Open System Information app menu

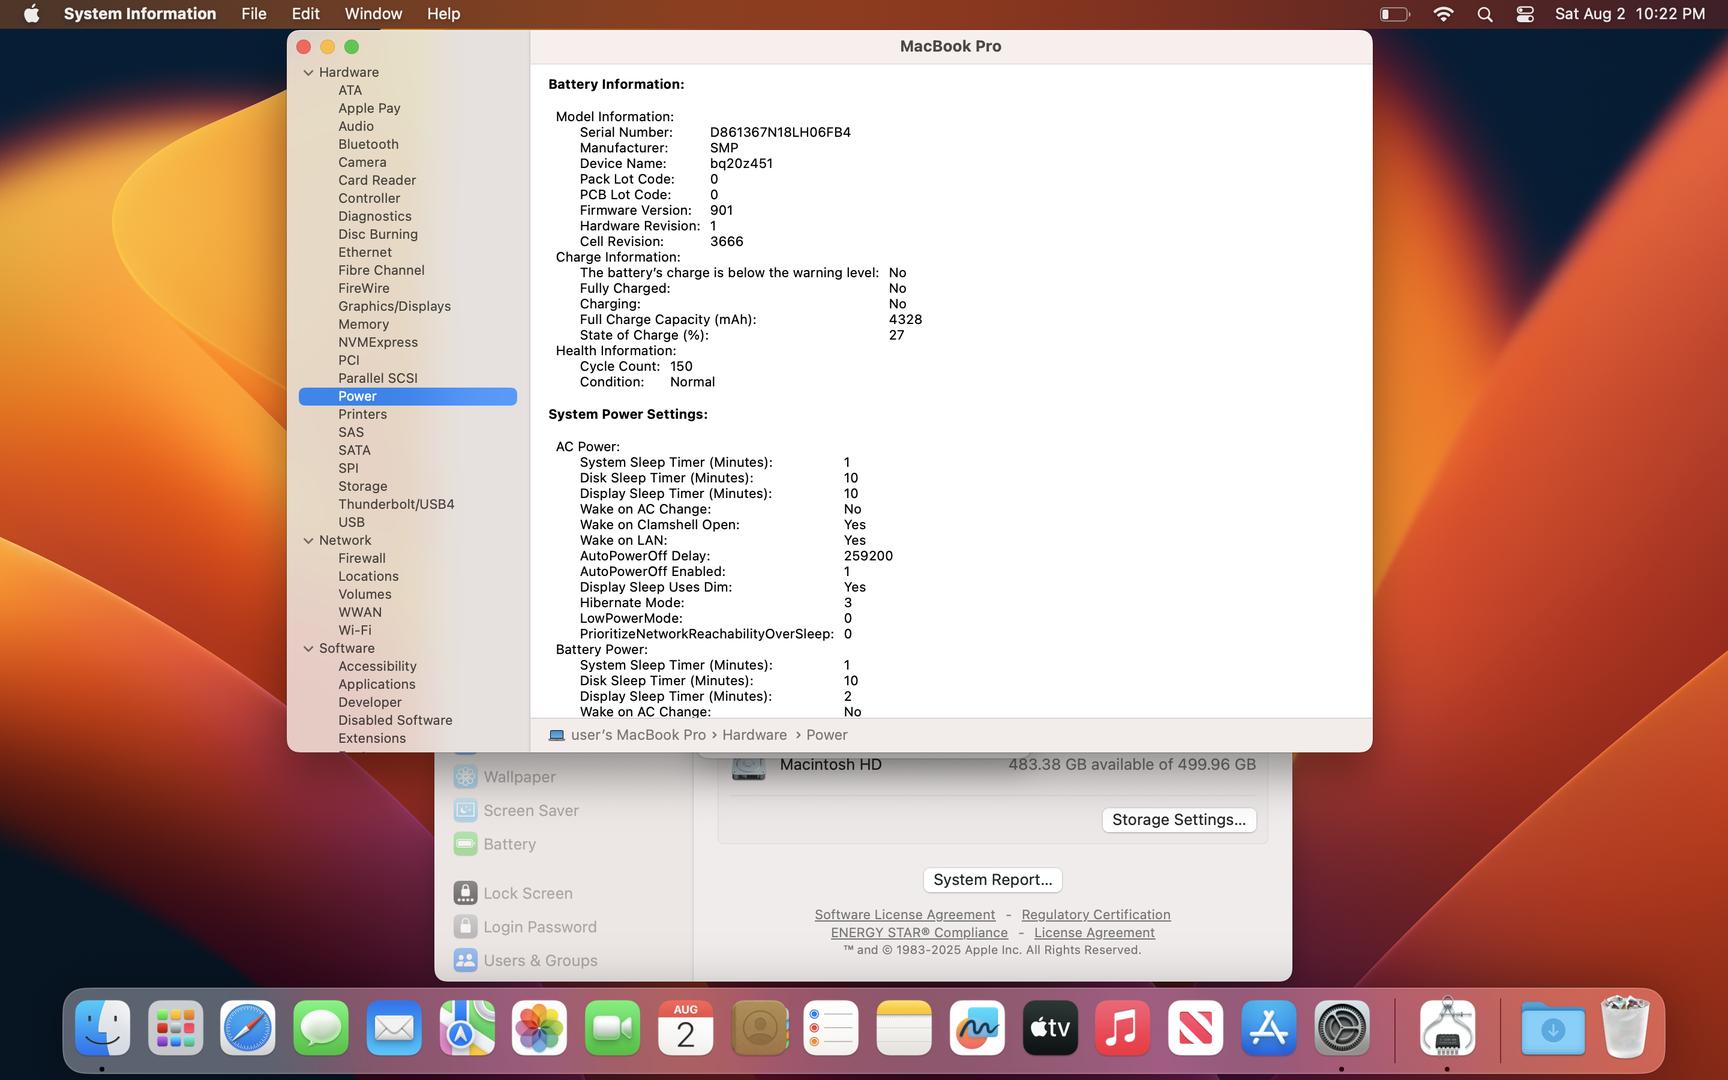[x=140, y=14]
